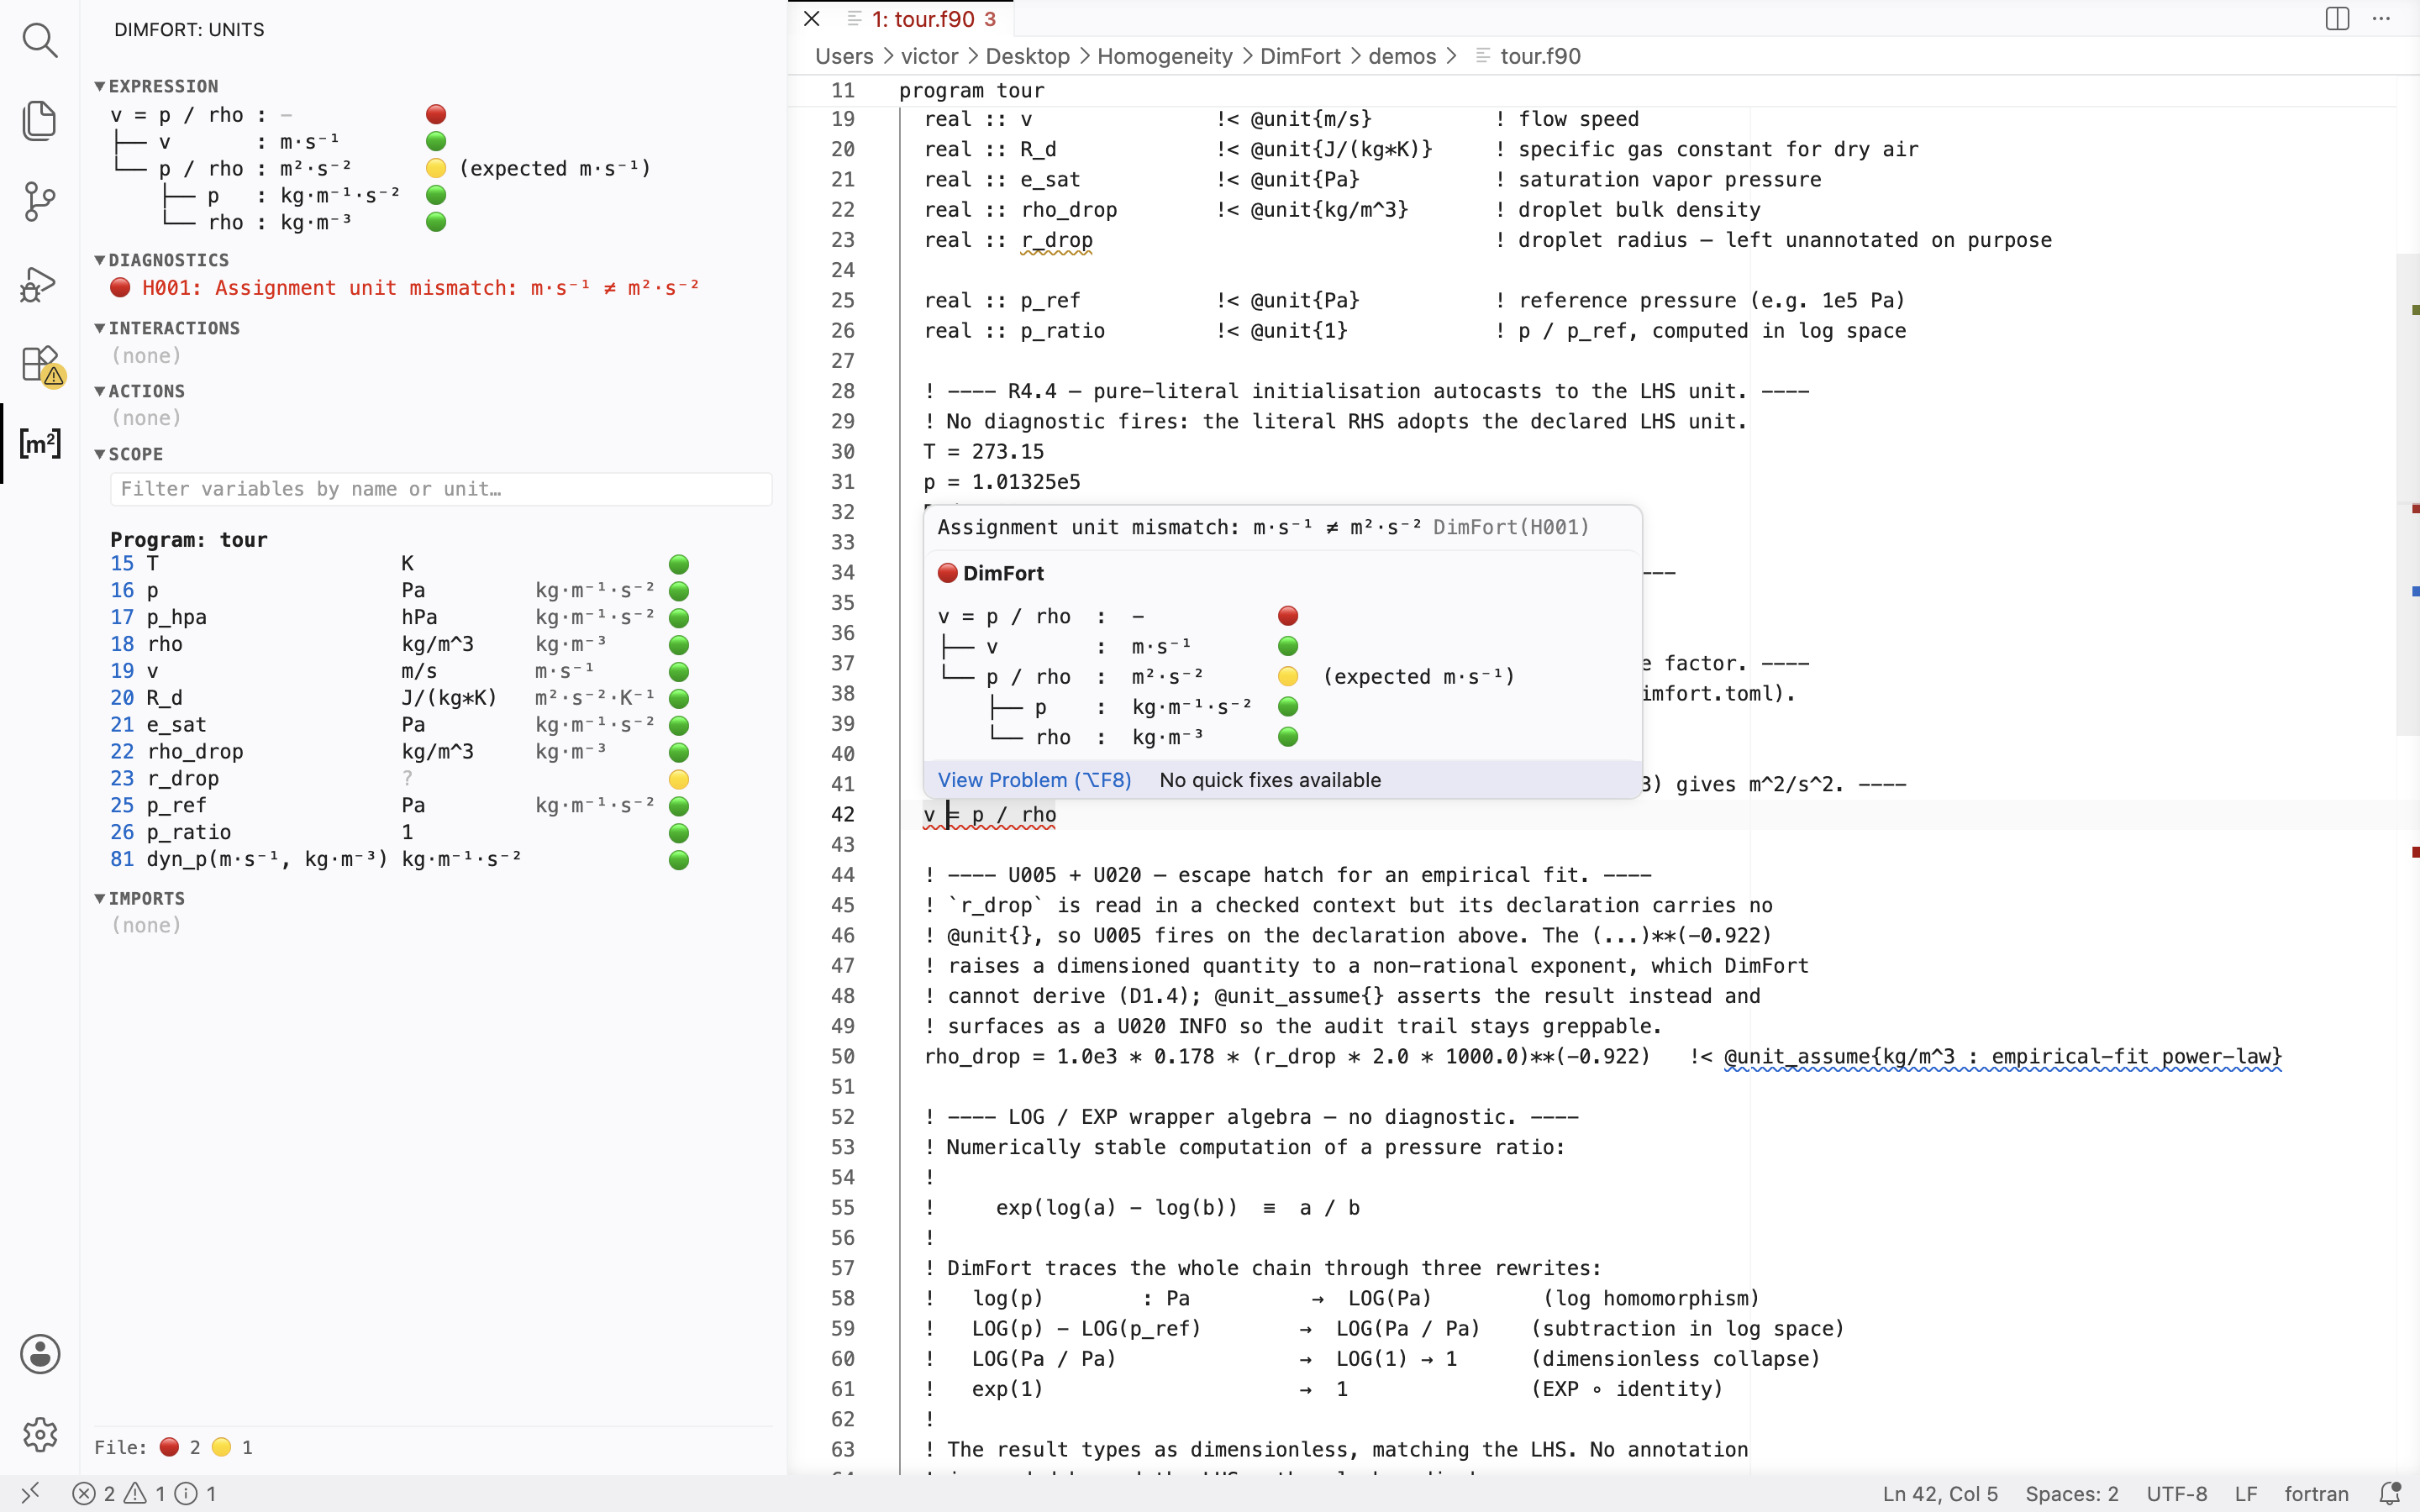Click the notifications bell in status bar
2420x1512 pixels.
tap(2389, 1493)
